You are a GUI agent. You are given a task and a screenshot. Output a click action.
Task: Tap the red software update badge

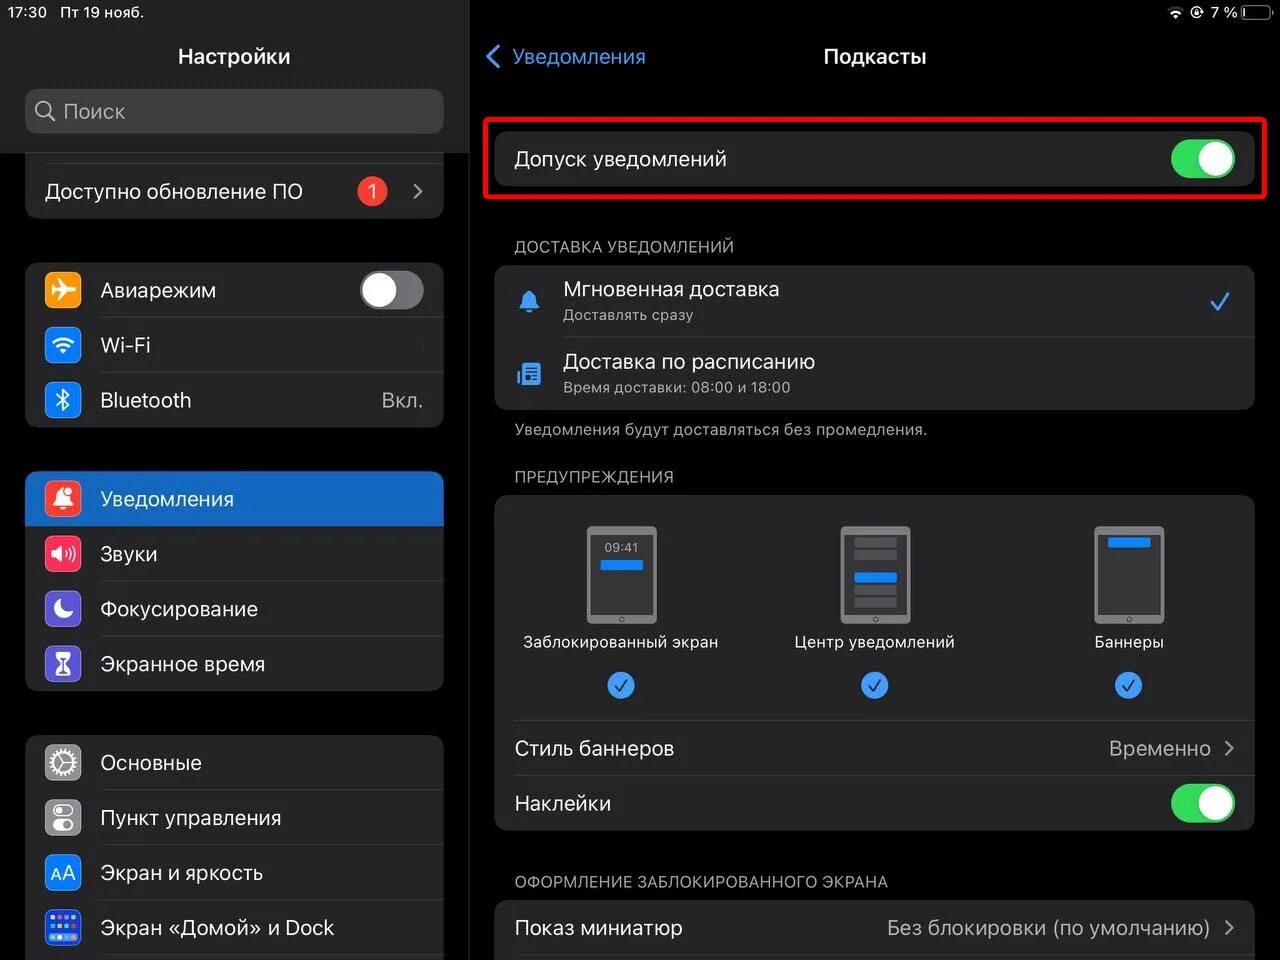point(372,191)
